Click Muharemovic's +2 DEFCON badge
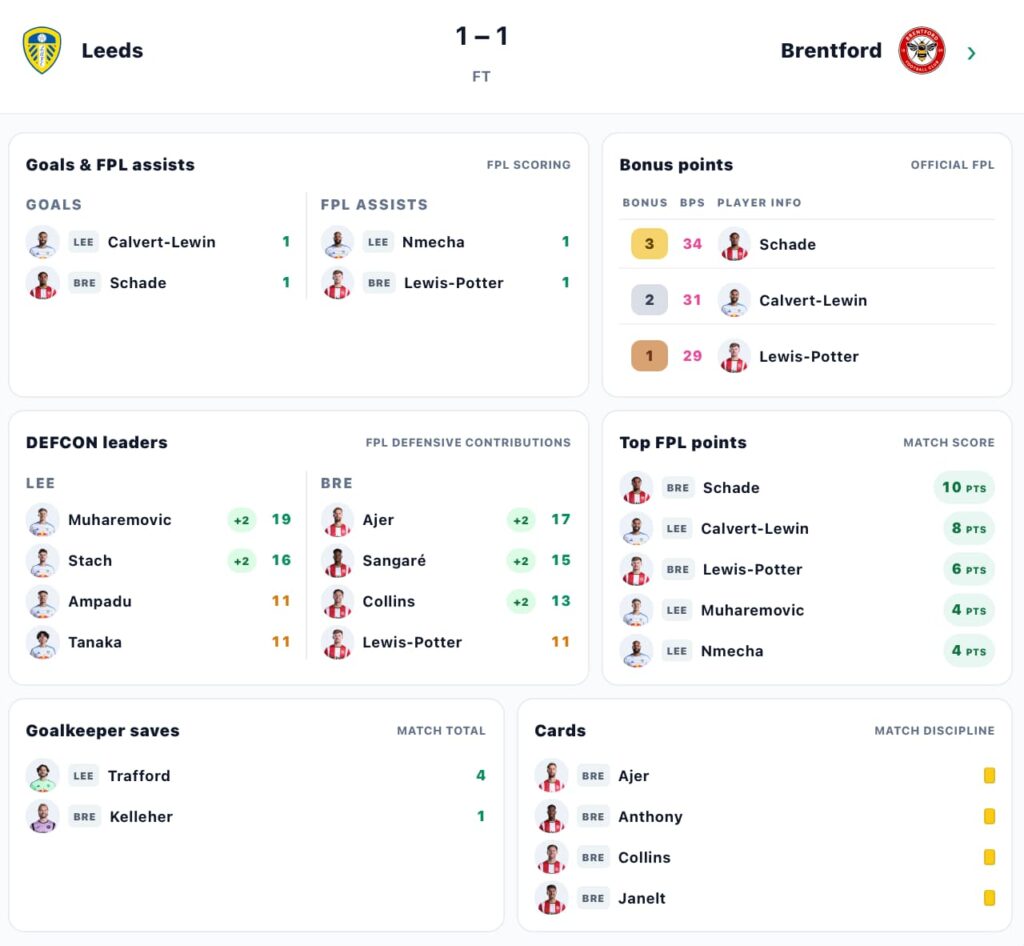 tap(242, 520)
